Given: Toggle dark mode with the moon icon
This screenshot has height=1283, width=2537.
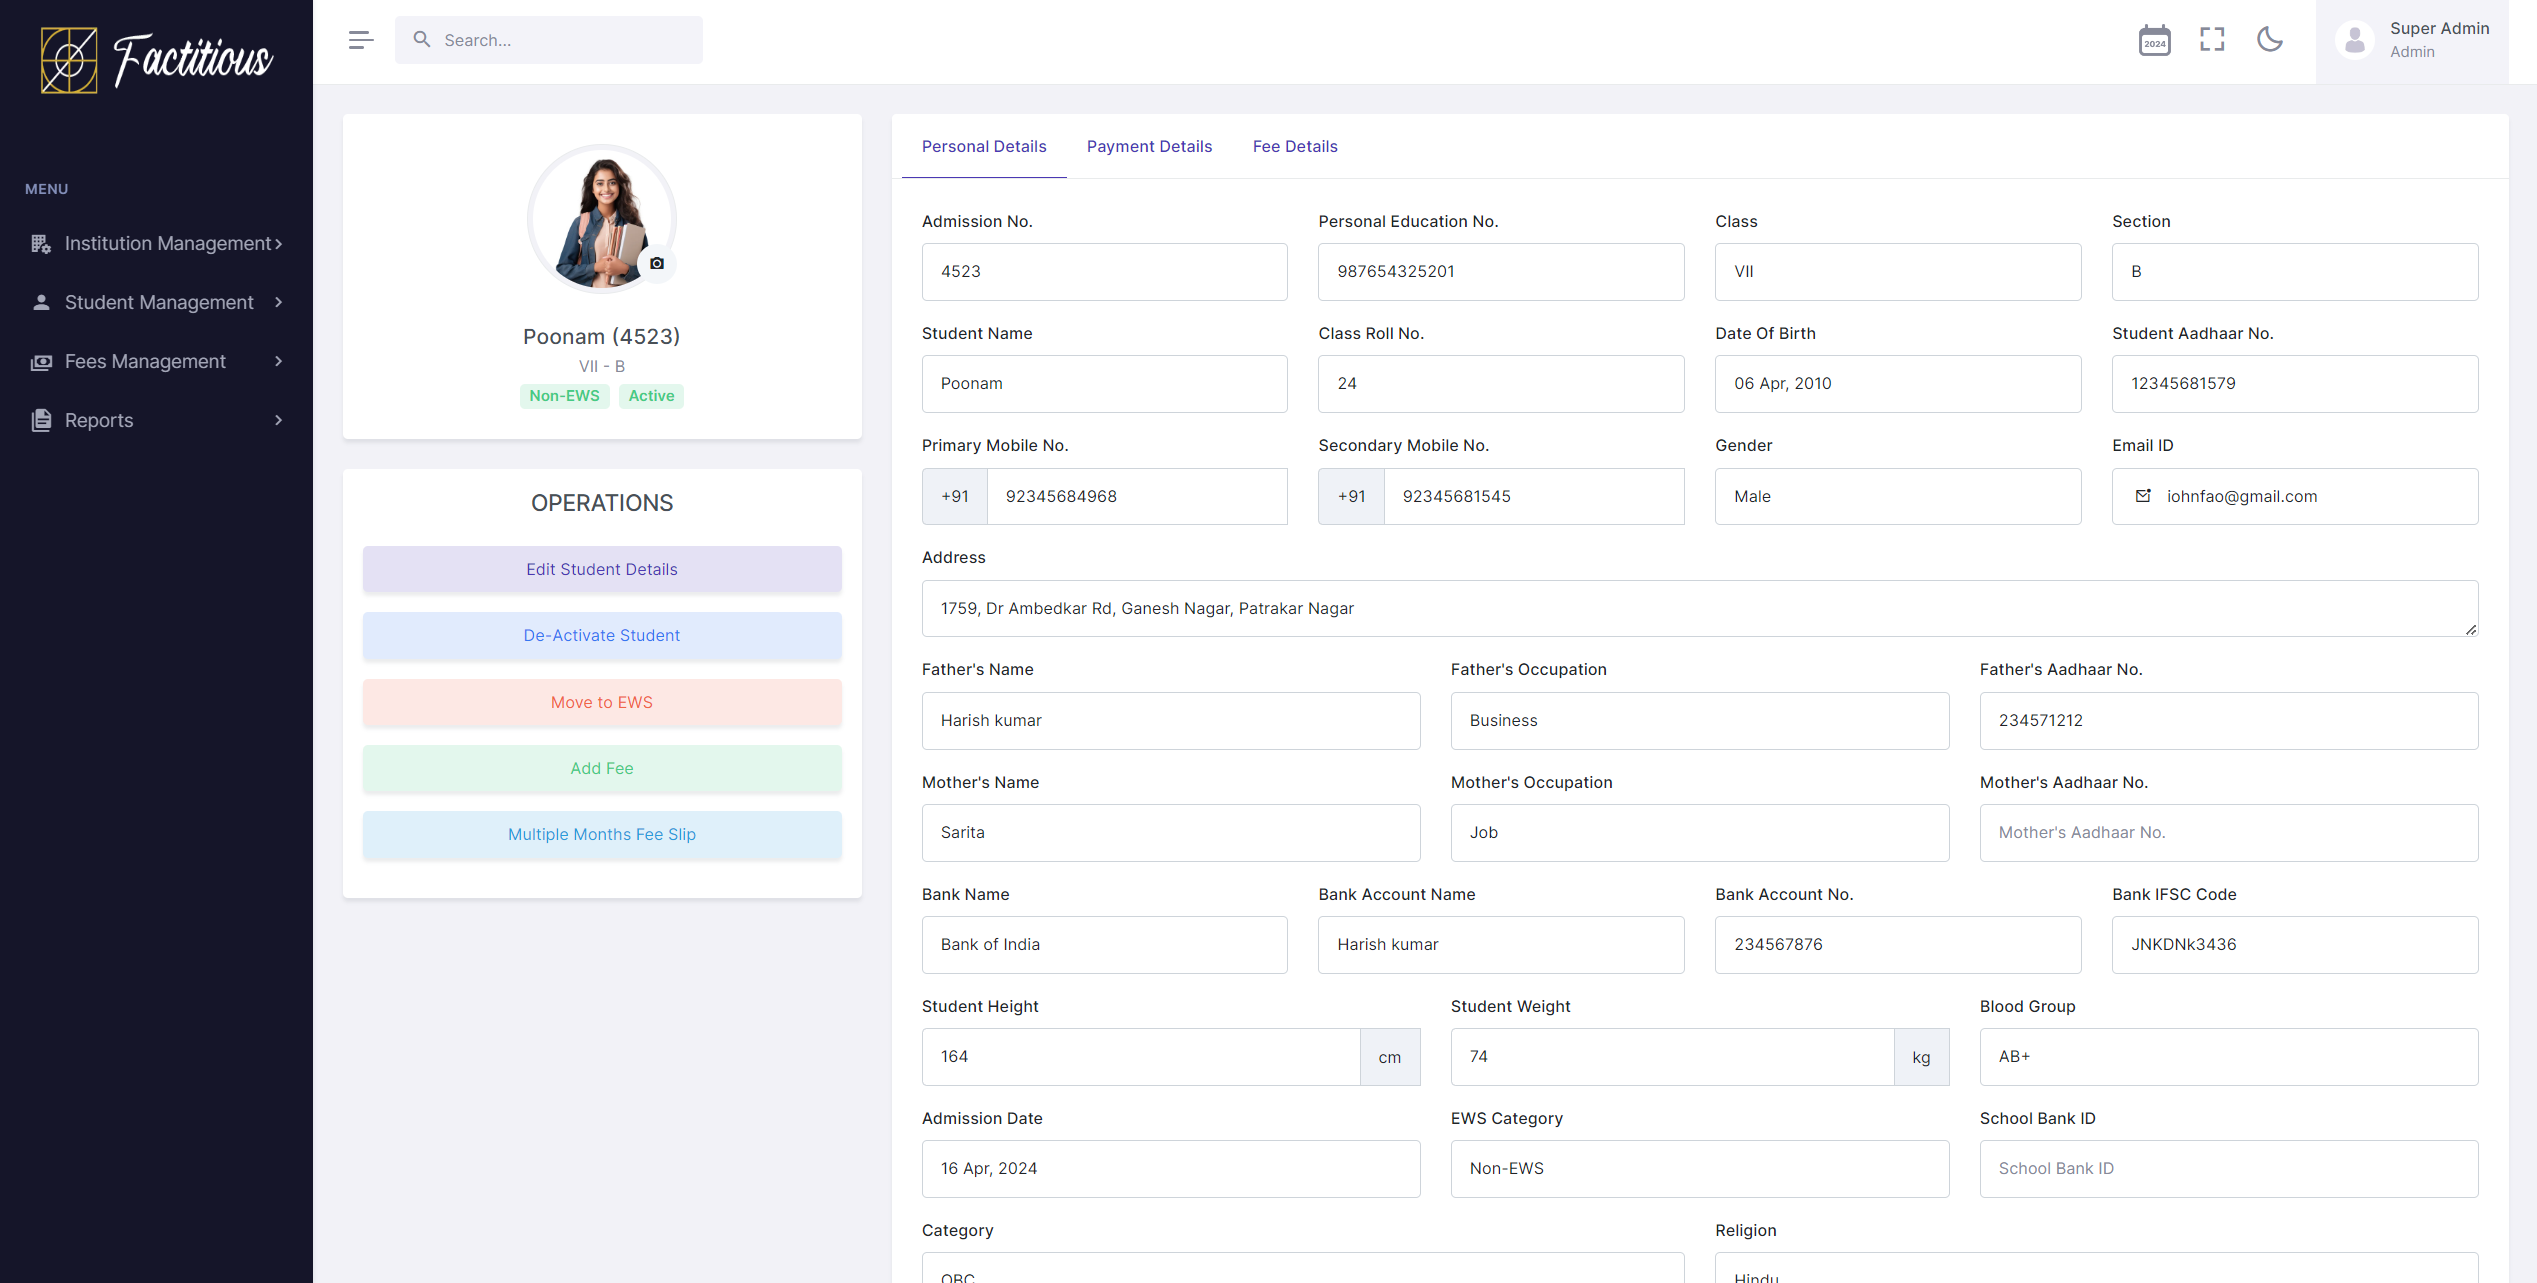Looking at the screenshot, I should 2270,40.
